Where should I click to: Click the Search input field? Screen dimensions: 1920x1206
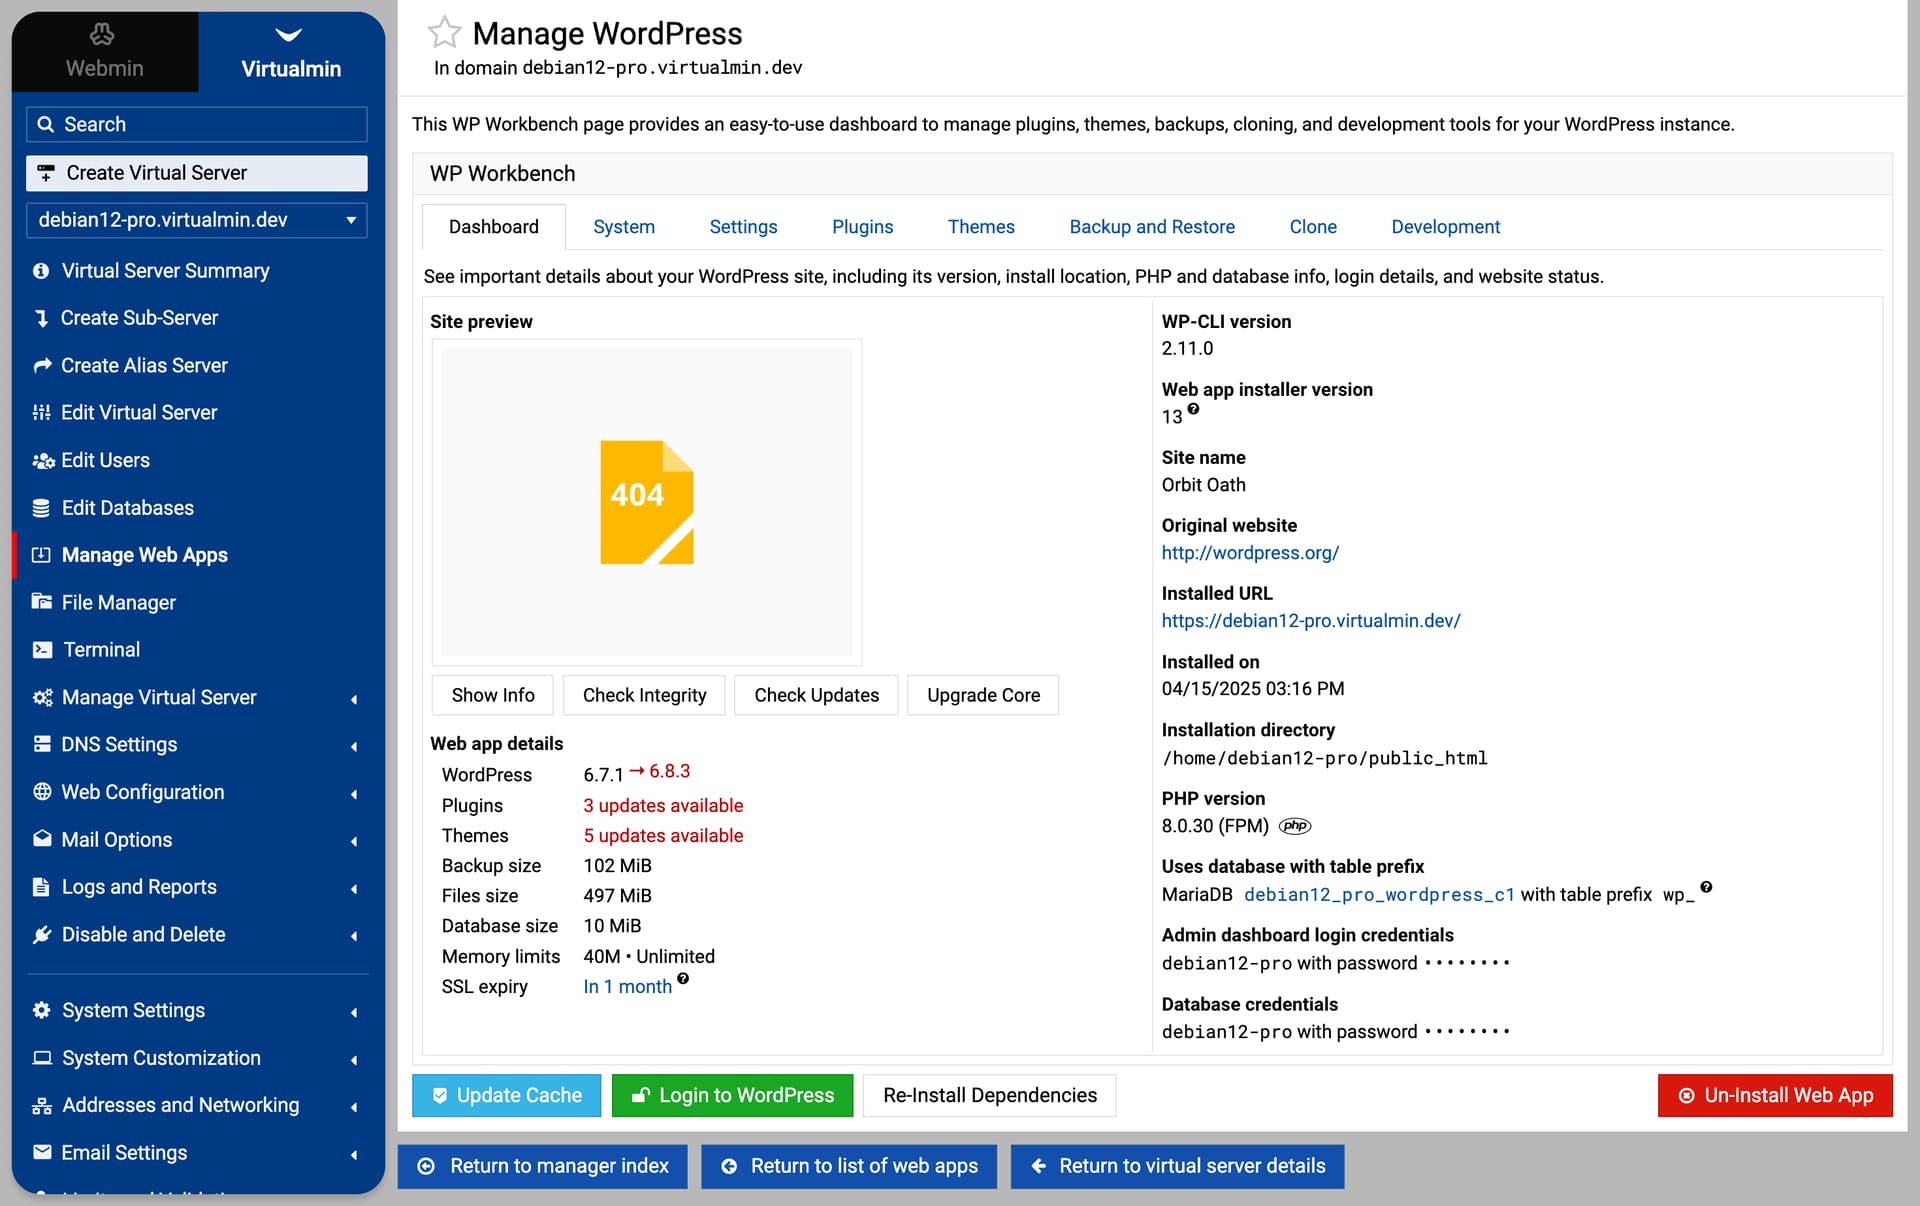coord(197,124)
